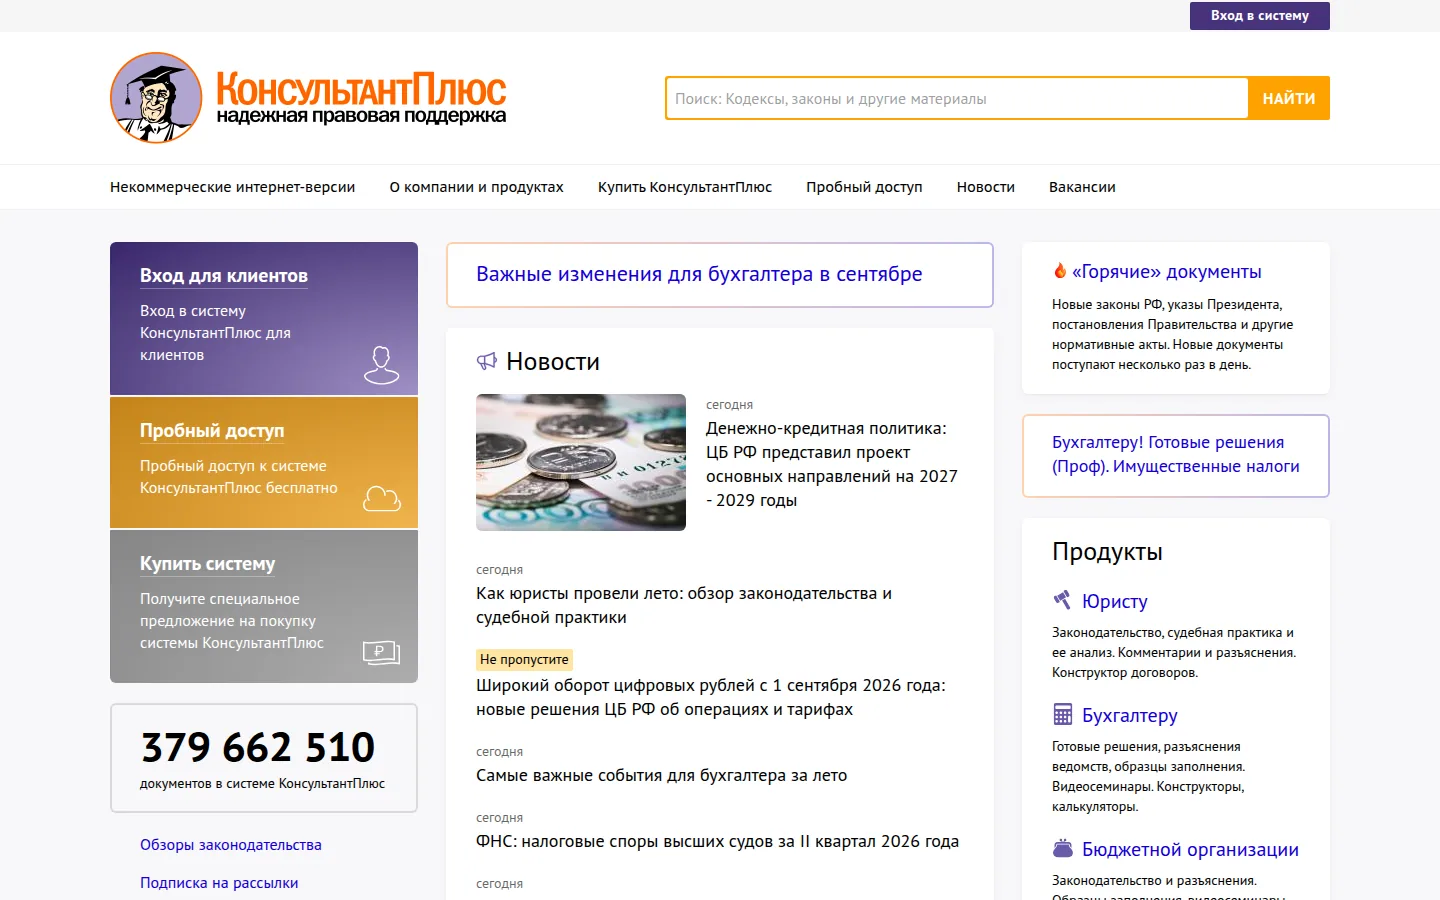Open Важные изменения для бухгалтера в сентябре banner
This screenshot has height=900, width=1440.
[720, 275]
